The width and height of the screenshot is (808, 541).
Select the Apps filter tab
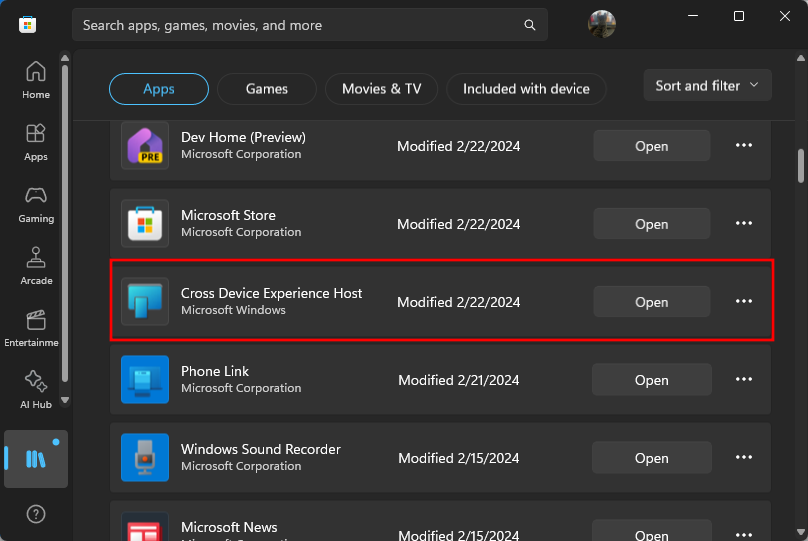[x=159, y=89]
